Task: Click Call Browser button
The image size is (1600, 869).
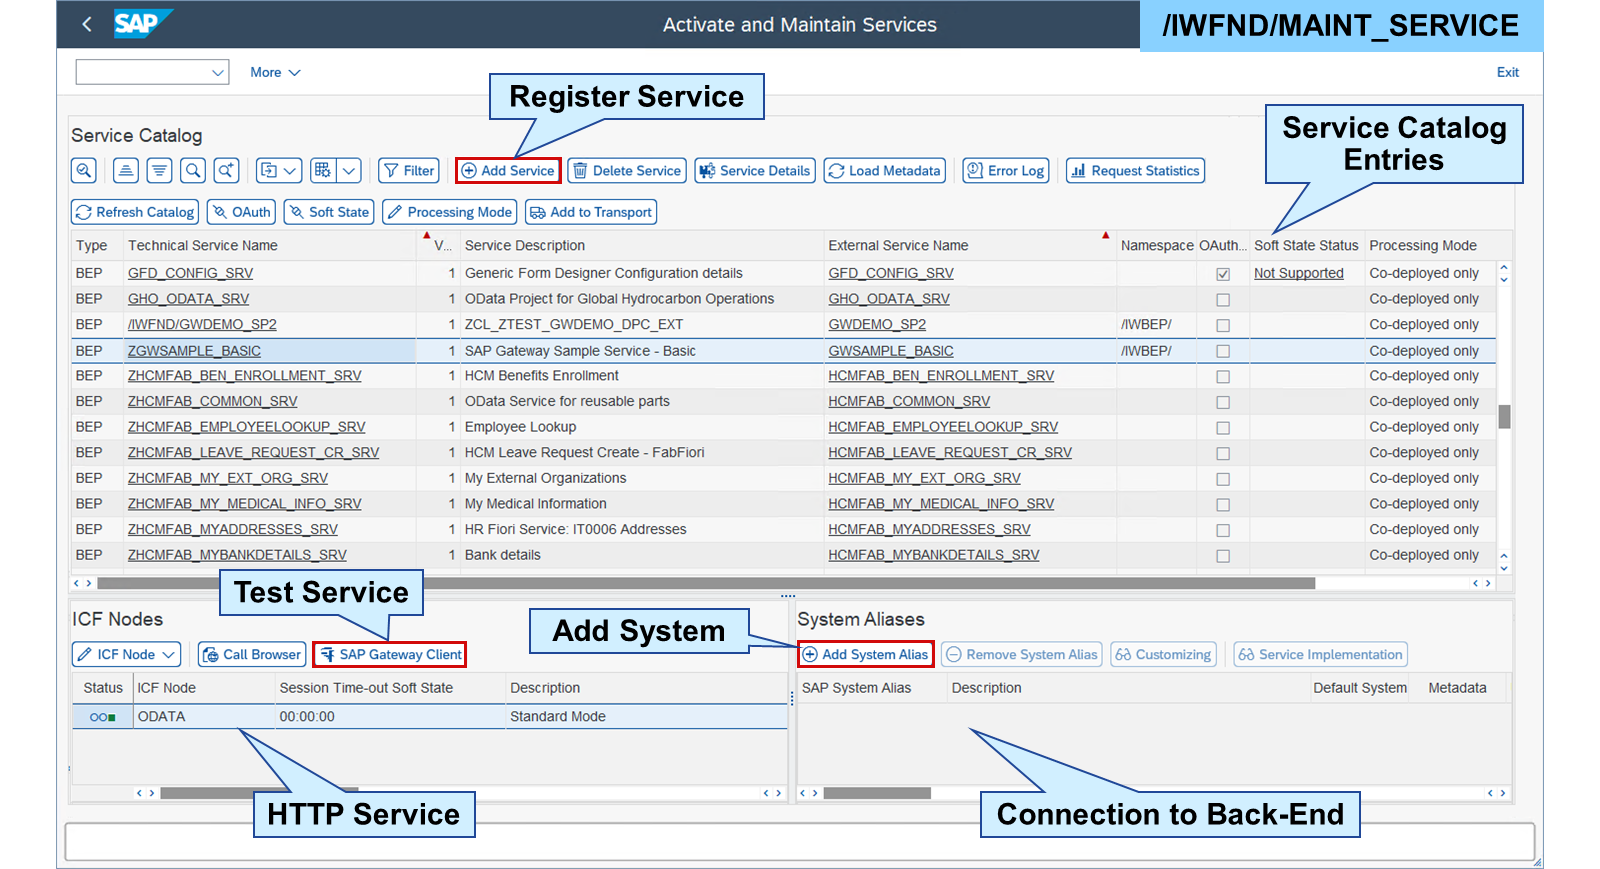Action: pos(251,654)
